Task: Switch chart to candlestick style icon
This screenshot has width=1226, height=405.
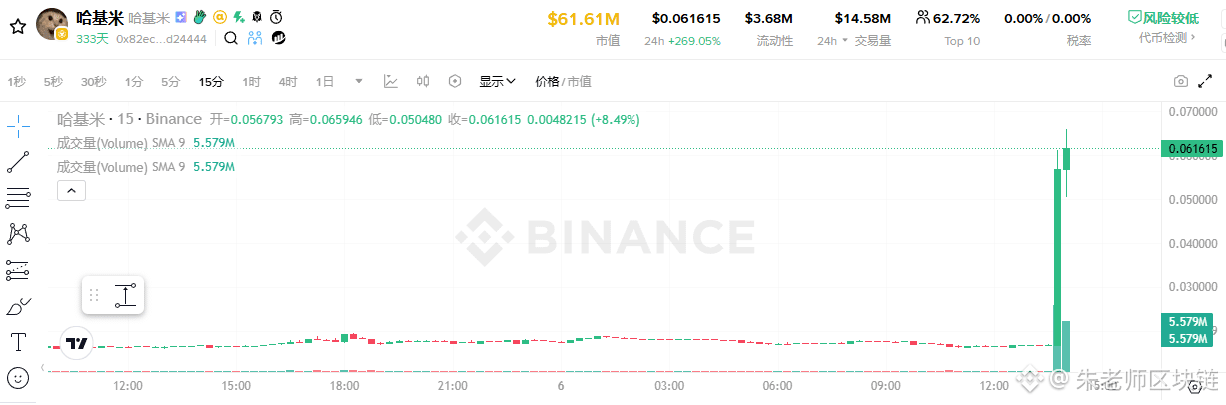Action: point(423,82)
